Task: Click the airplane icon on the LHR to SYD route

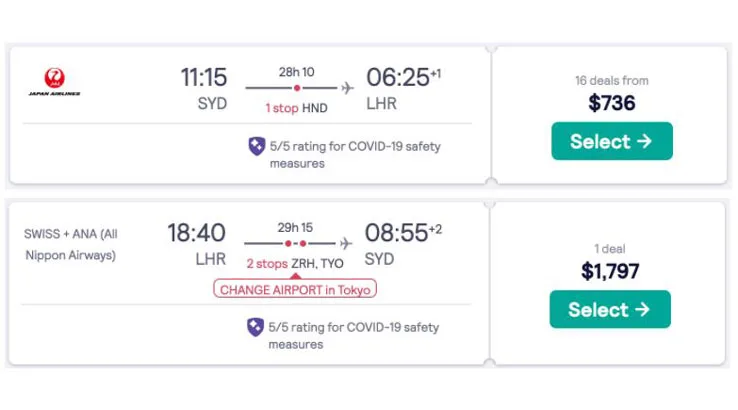Action: (x=346, y=243)
